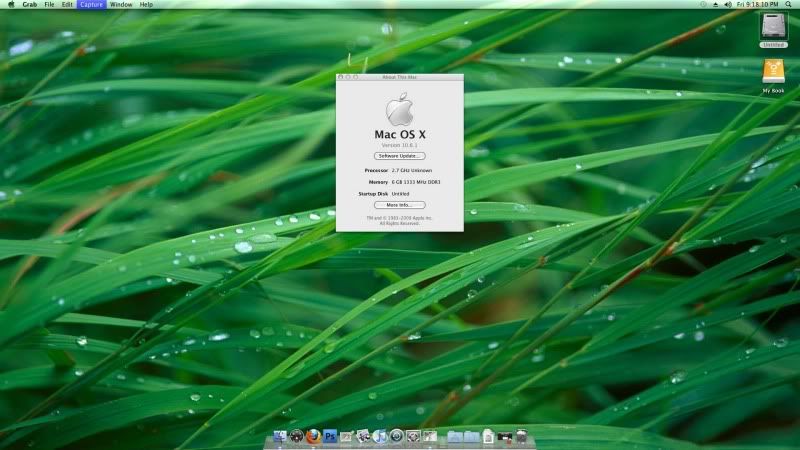Open the Untitled hard drive on desktop
Image resolution: width=800 pixels, height=450 pixels.
click(x=773, y=30)
